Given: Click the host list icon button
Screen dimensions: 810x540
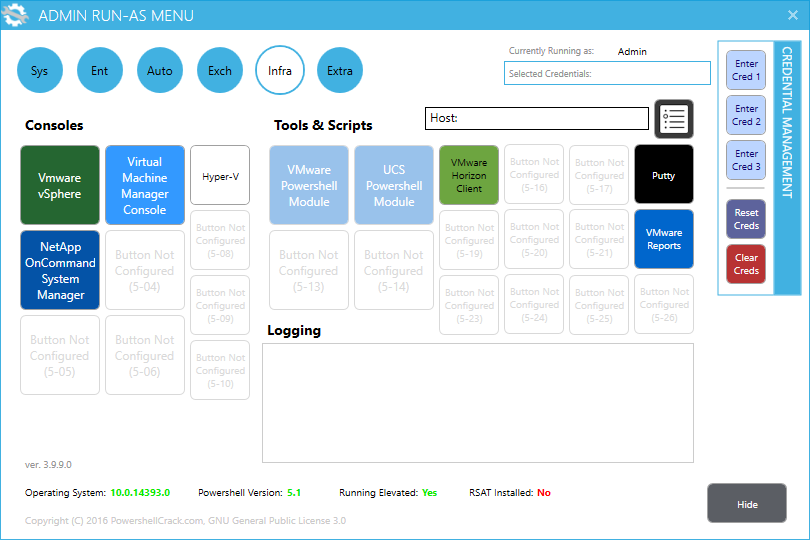Looking at the screenshot, I should pyautogui.click(x=674, y=119).
